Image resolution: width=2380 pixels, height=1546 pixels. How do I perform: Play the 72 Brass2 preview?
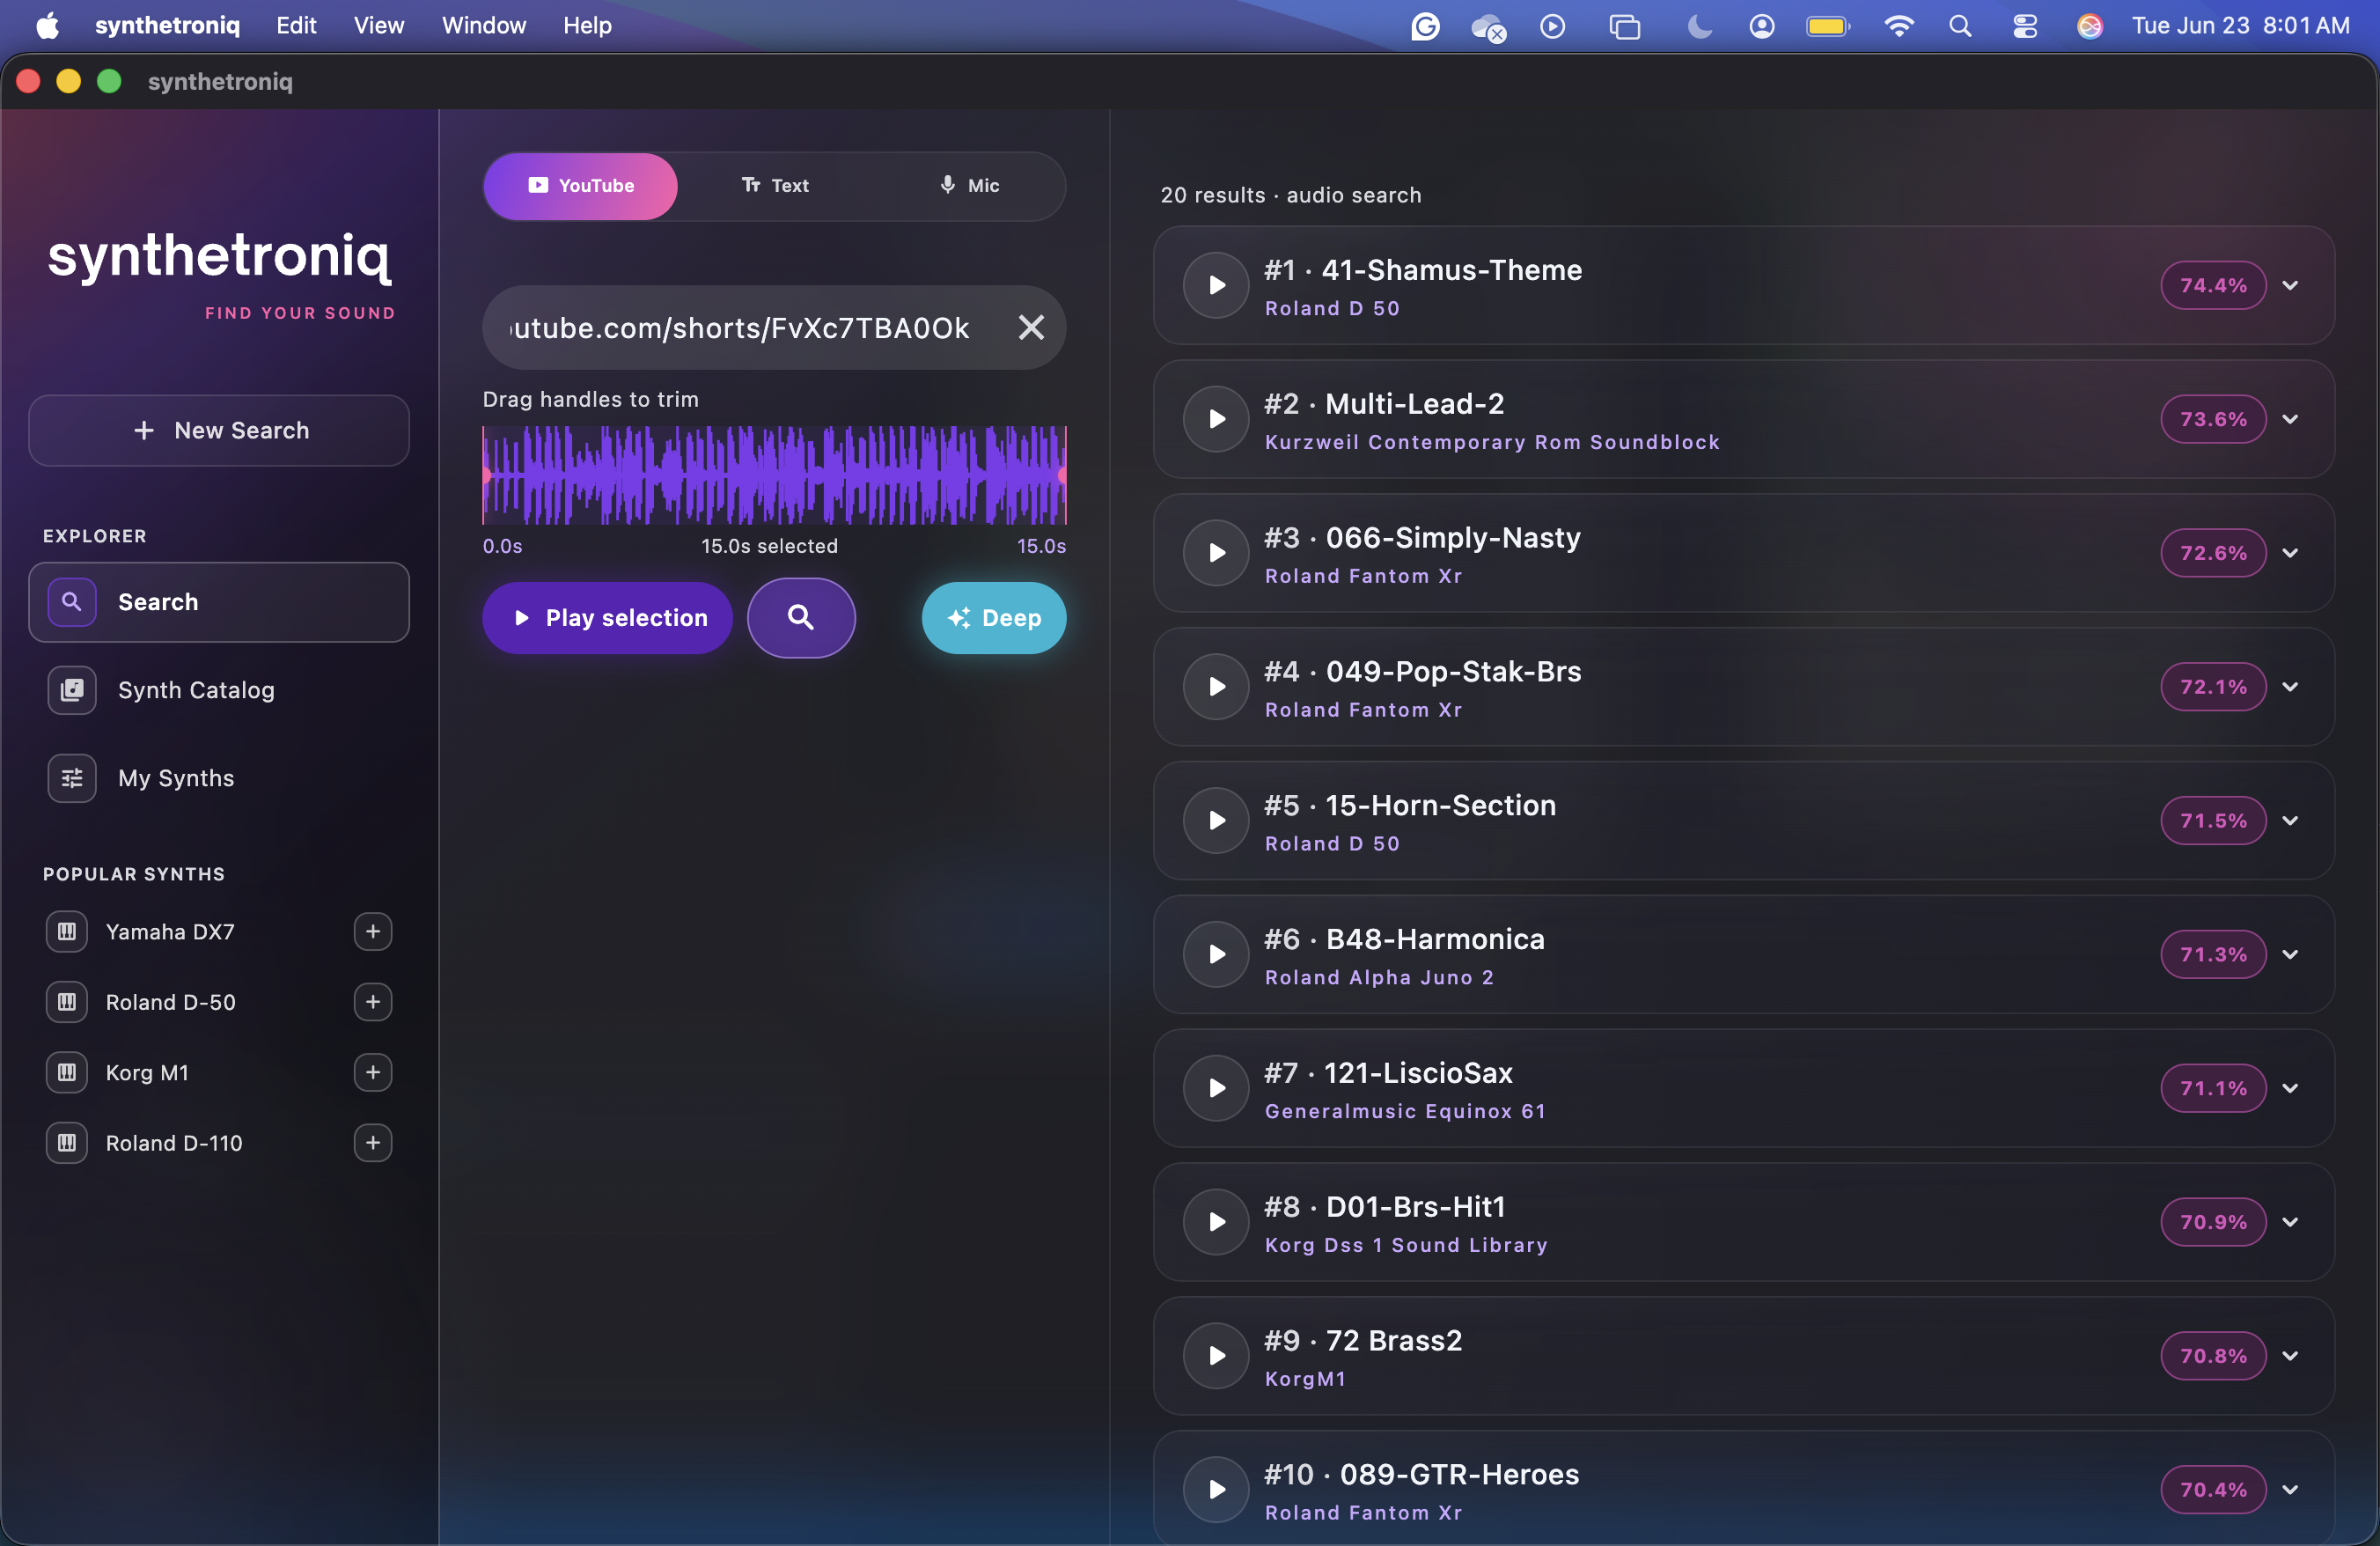pyautogui.click(x=1216, y=1356)
